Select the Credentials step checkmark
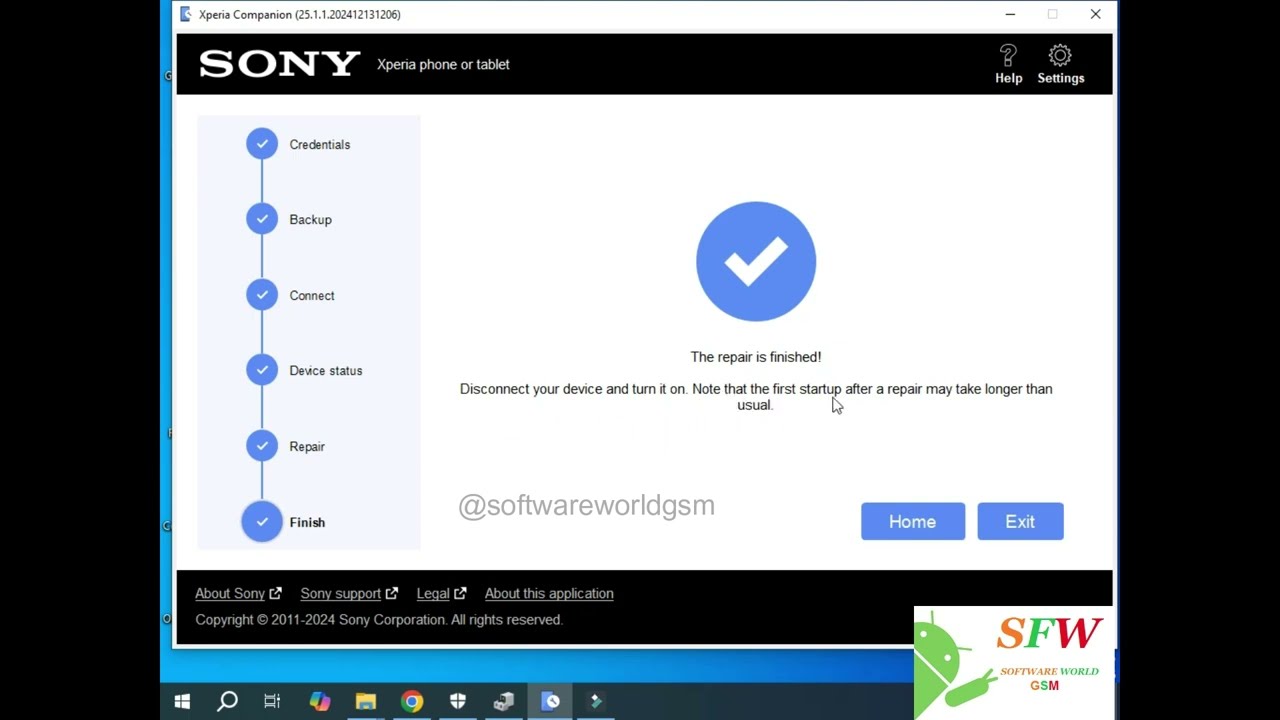 point(262,144)
